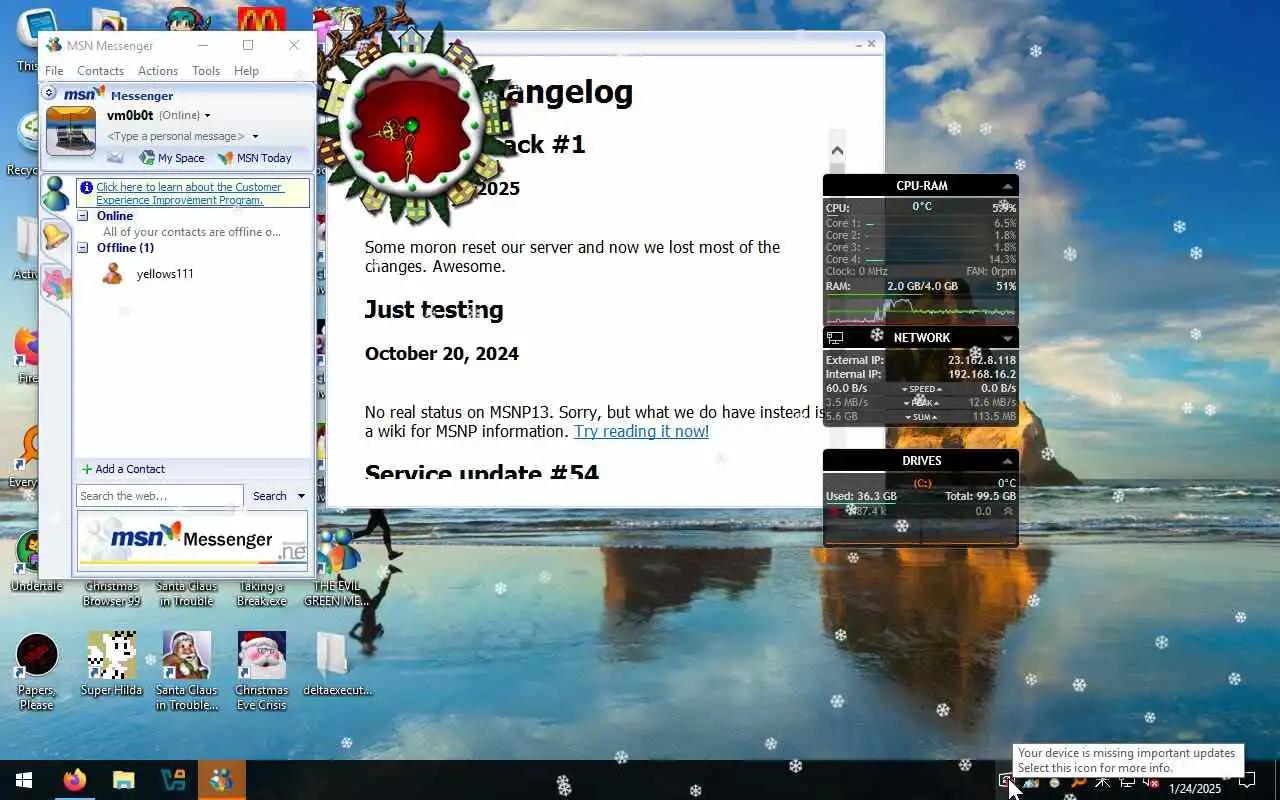This screenshot has width=1280, height=800.
Task: Open the VS taskbar app icon
Action: tap(172, 780)
